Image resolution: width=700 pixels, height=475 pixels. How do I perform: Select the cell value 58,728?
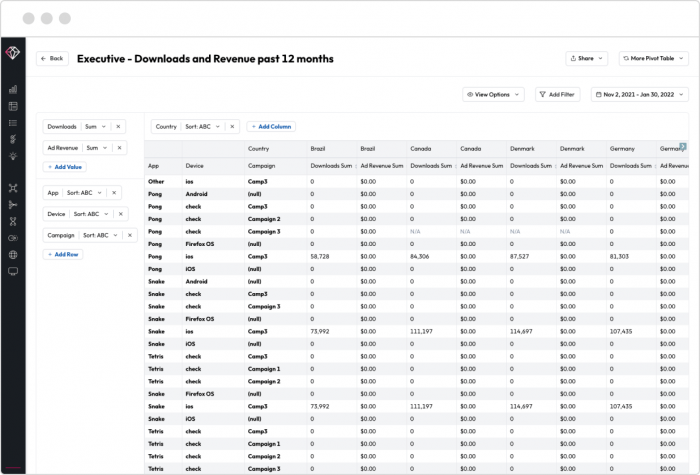(320, 257)
